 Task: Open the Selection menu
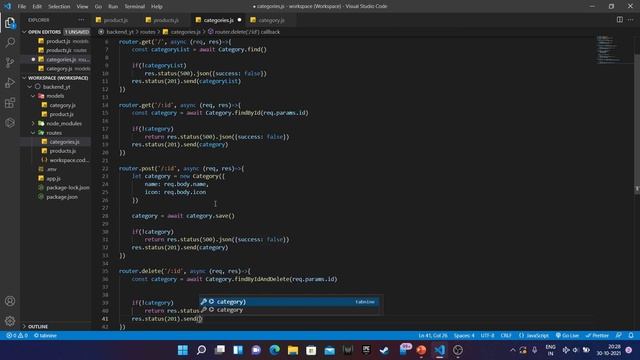59,7
